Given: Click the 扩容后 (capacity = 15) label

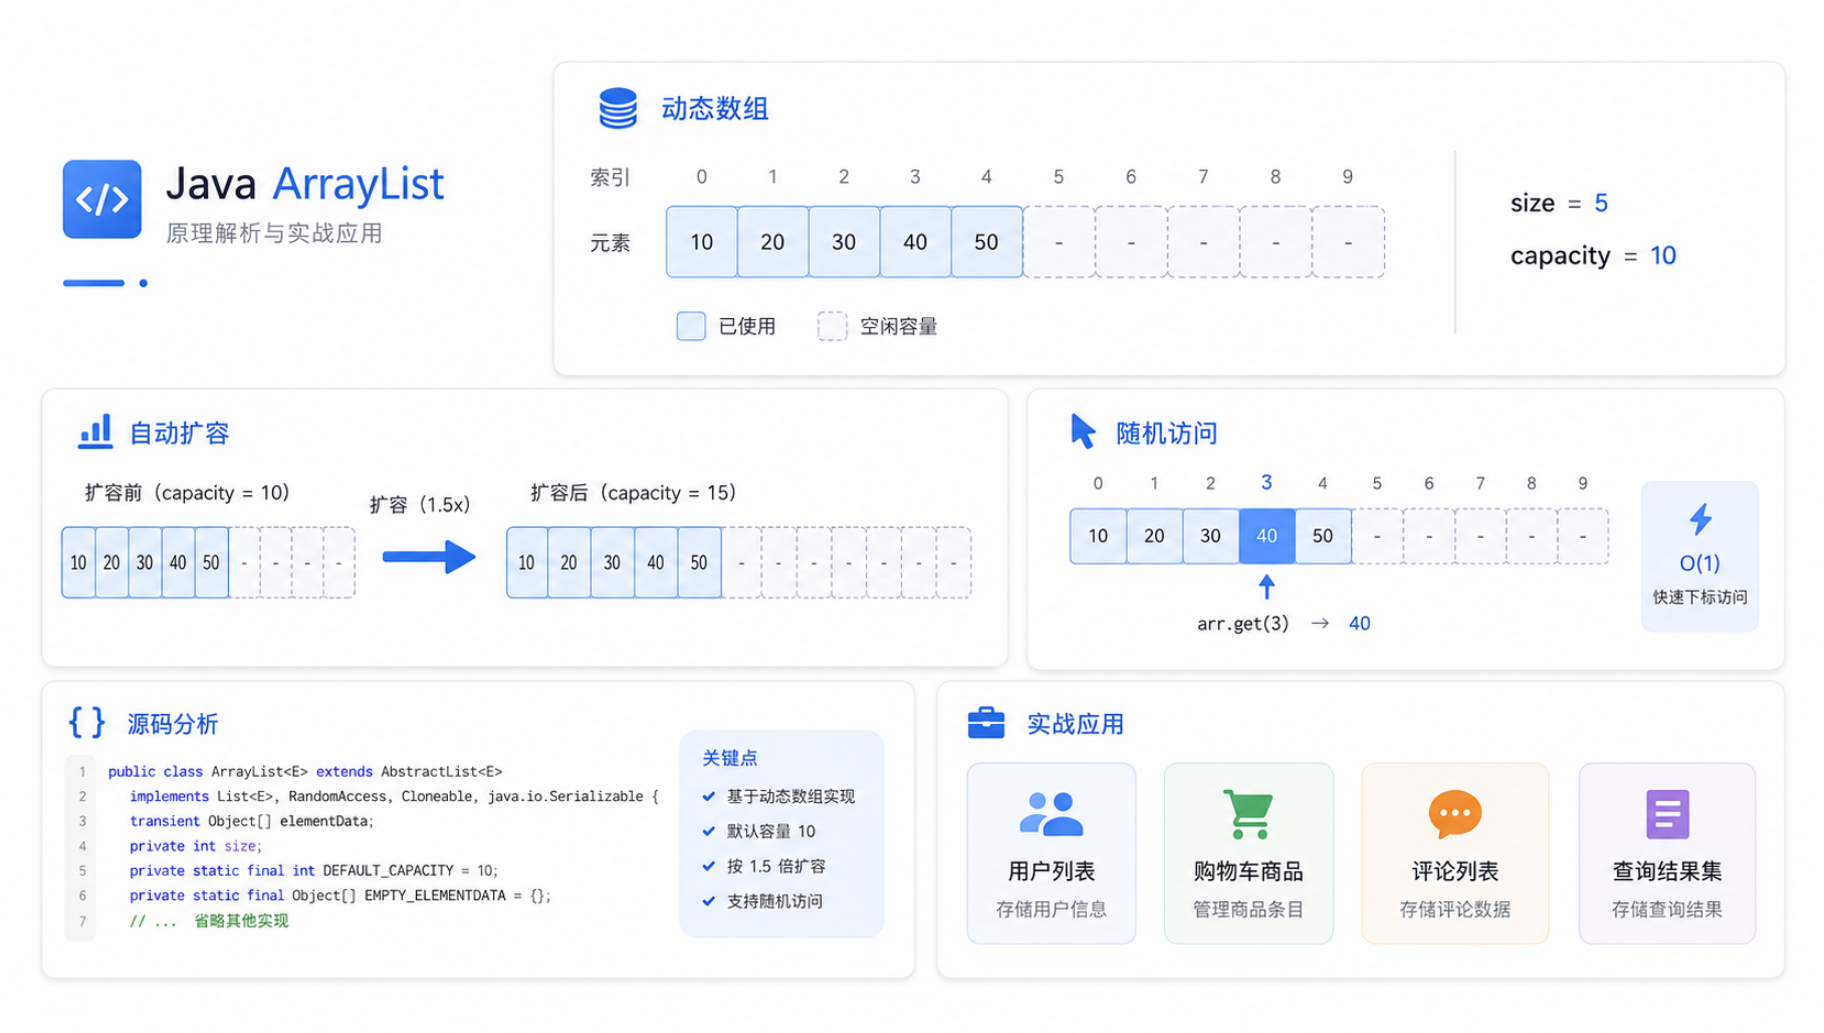Looking at the screenshot, I should coord(633,493).
